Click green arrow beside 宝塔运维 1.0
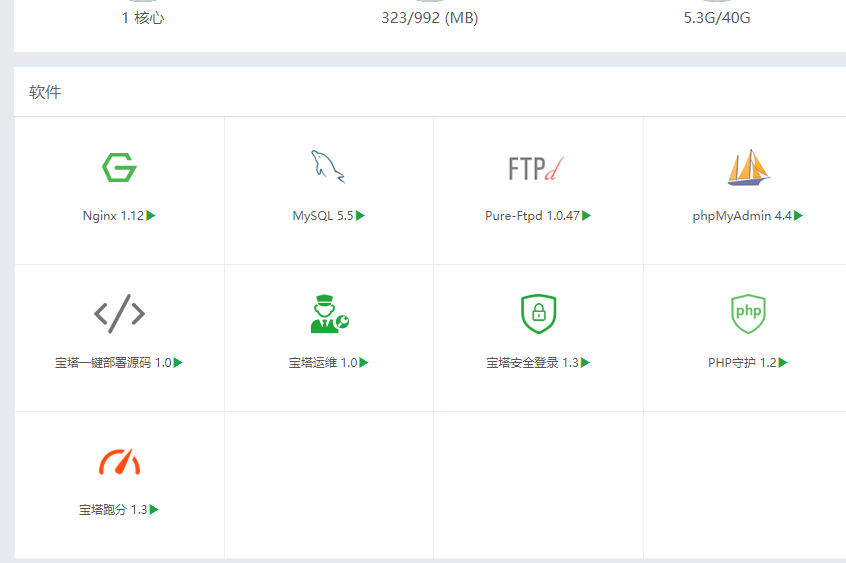This screenshot has width=846, height=563. pyautogui.click(x=364, y=363)
